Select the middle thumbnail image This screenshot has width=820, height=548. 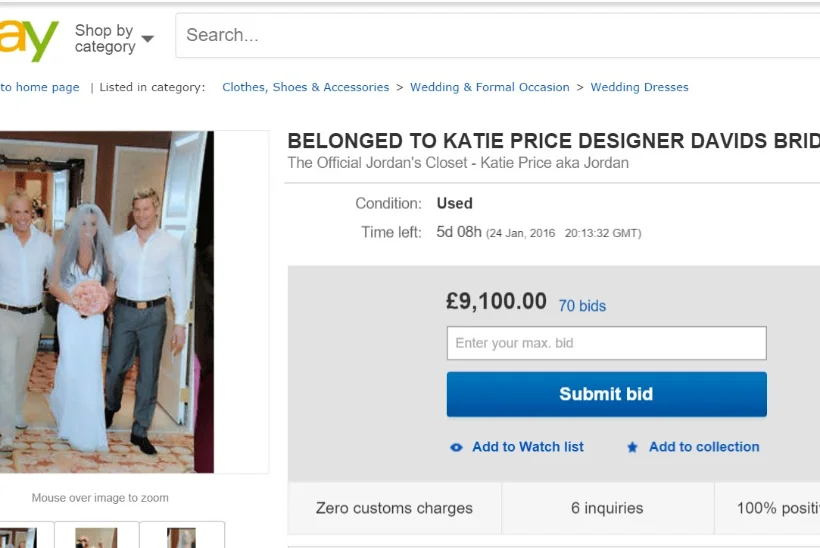point(96,536)
